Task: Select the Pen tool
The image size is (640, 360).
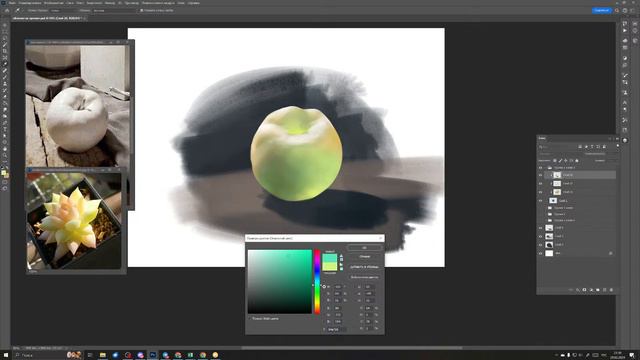Action: (x=5, y=123)
